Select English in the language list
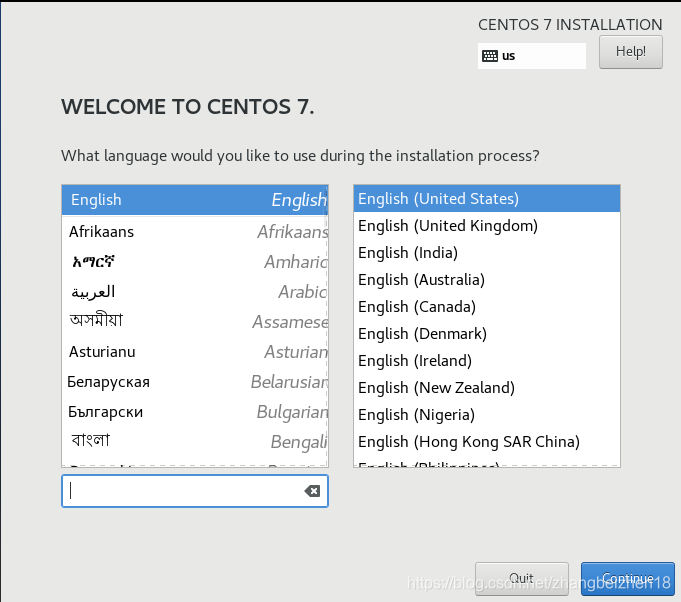 pos(195,200)
